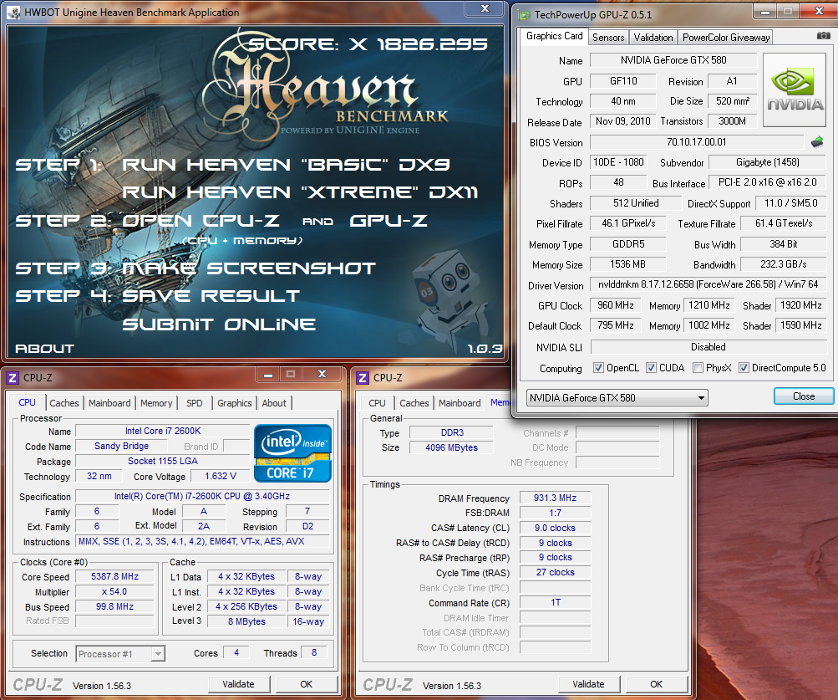This screenshot has width=838, height=700.
Task: Open Caches tab in left CPU-Z
Action: [x=64, y=403]
